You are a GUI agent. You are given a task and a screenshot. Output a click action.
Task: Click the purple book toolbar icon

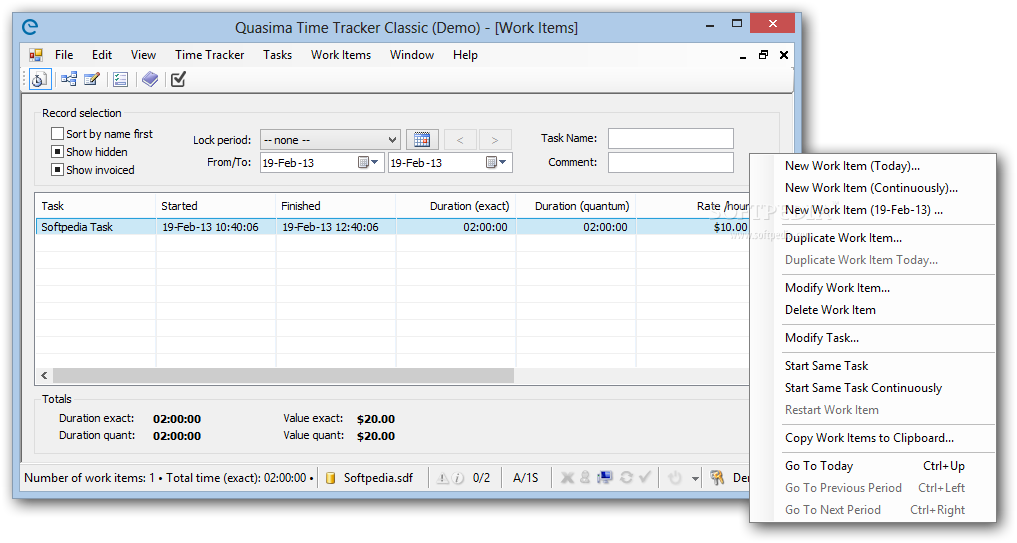click(150, 79)
